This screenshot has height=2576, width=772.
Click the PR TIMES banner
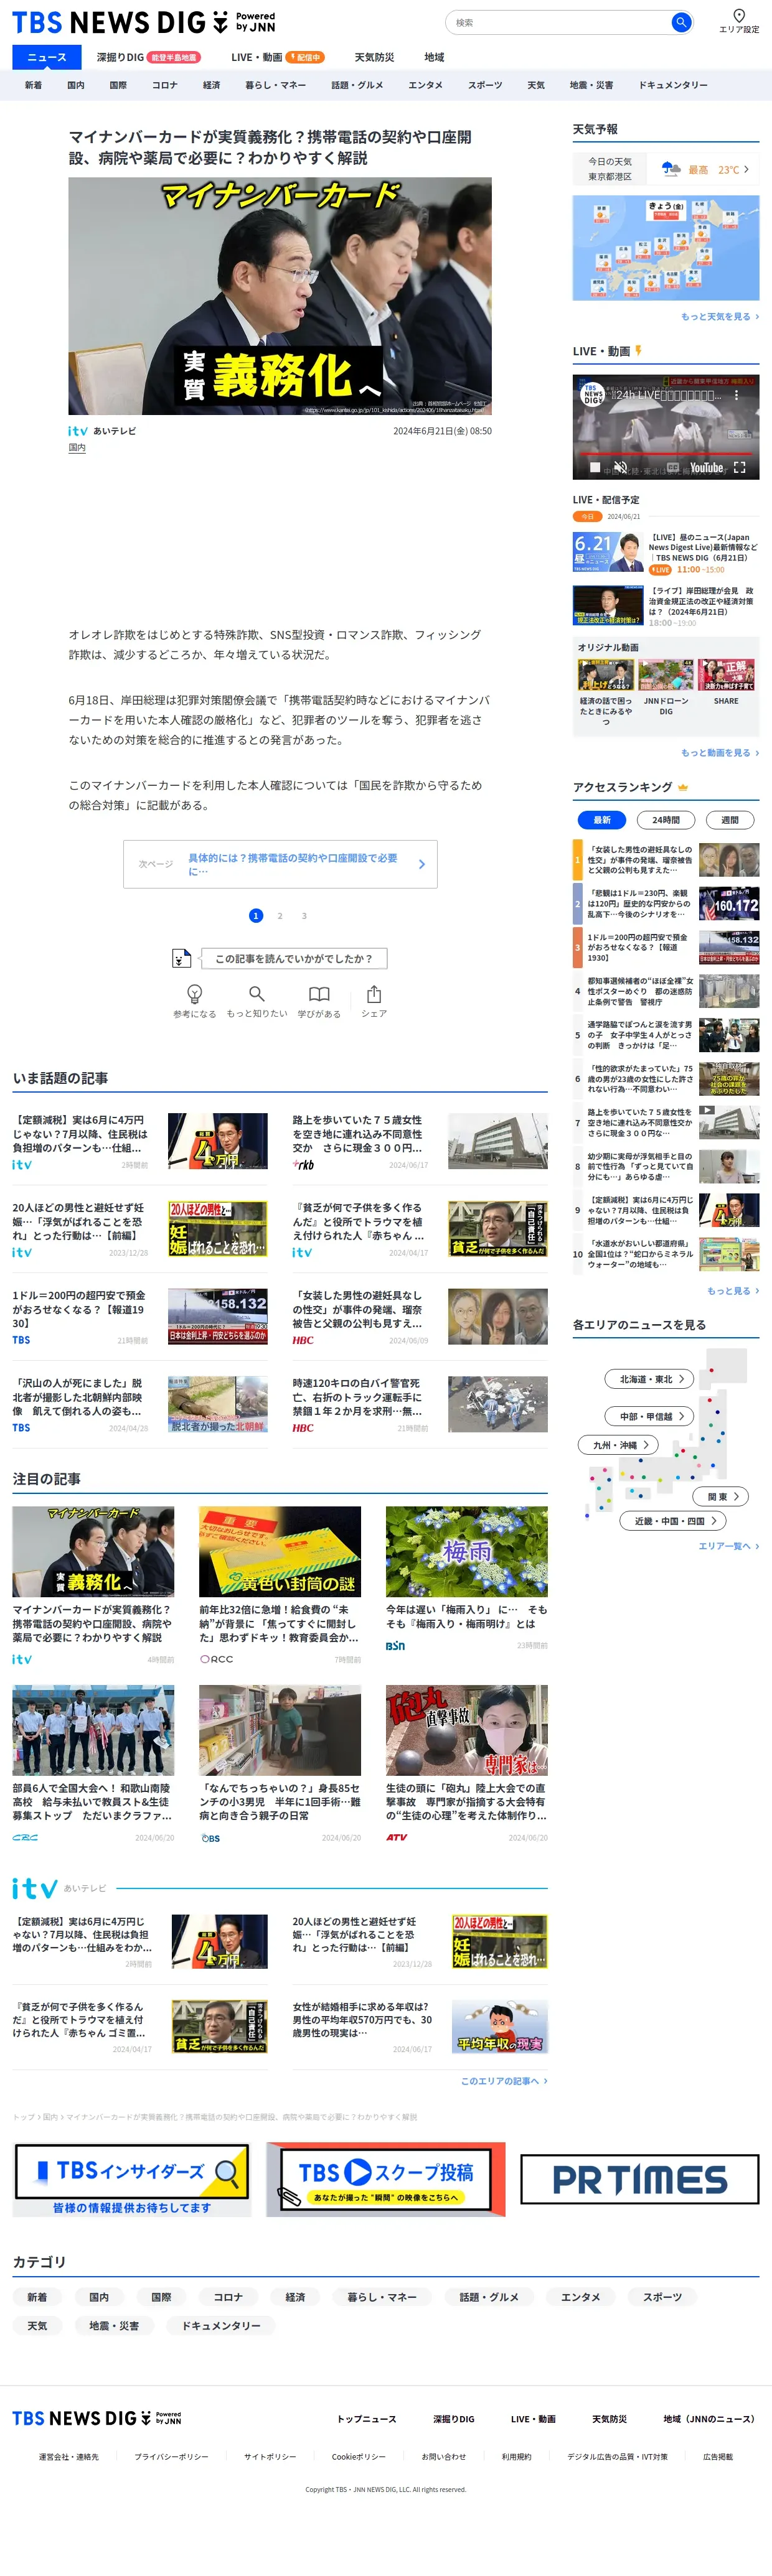[640, 2179]
